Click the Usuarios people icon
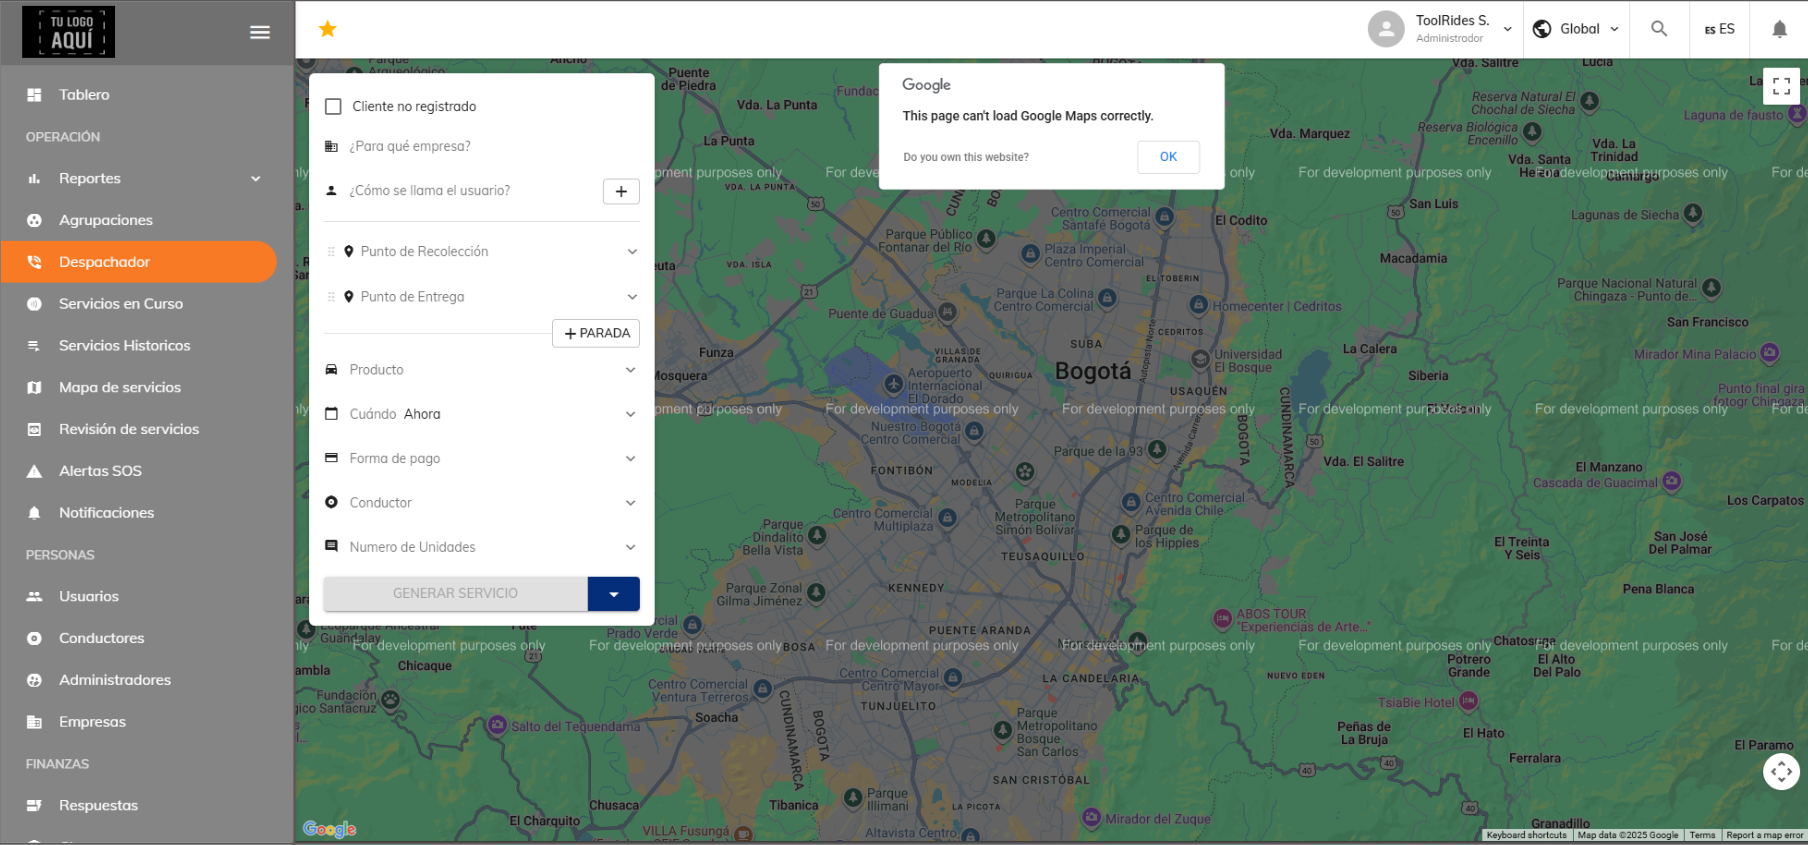 pos(34,597)
